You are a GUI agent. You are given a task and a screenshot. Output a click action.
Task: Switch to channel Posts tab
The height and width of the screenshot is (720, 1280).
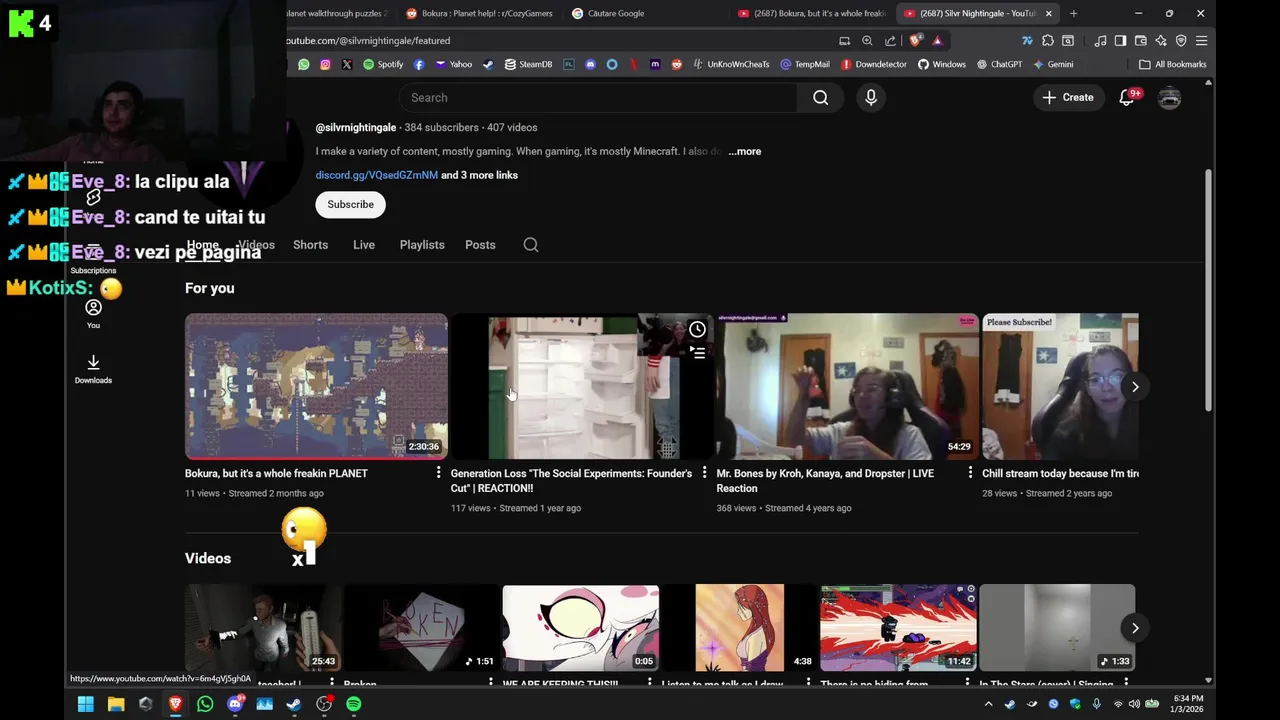(480, 245)
